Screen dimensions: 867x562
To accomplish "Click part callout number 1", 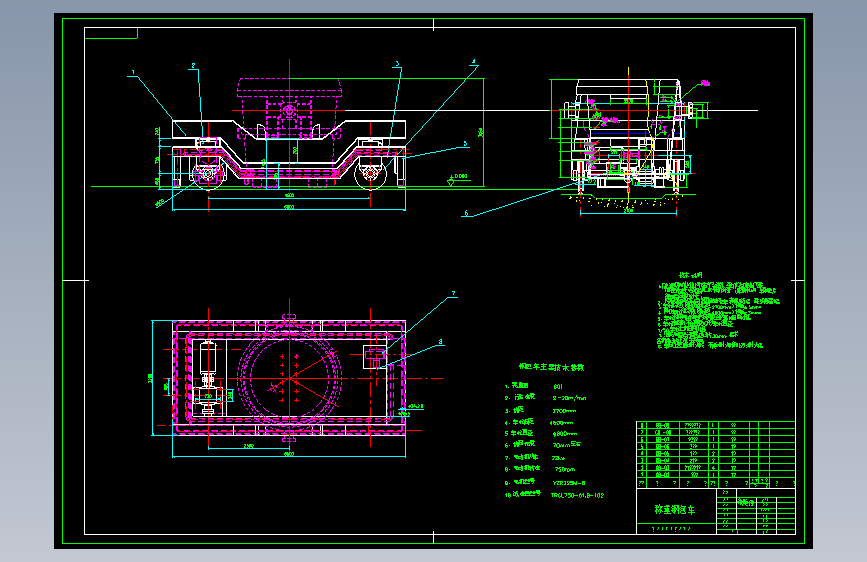I will [133, 72].
